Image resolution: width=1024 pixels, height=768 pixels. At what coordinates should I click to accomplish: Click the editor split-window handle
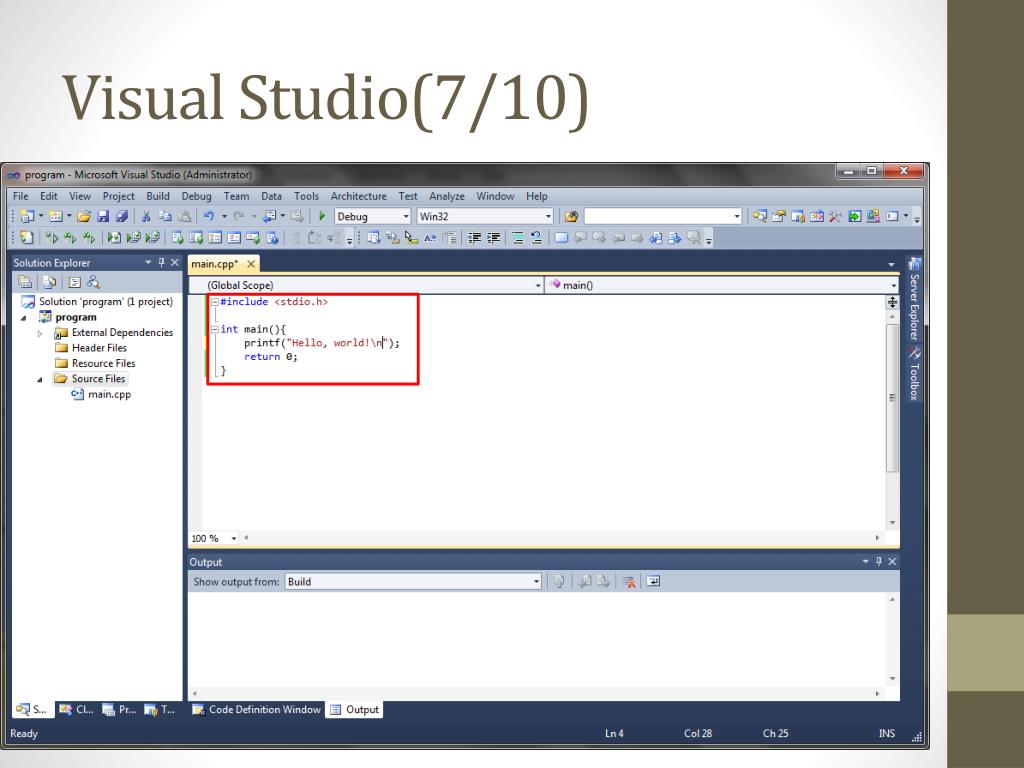[x=892, y=302]
